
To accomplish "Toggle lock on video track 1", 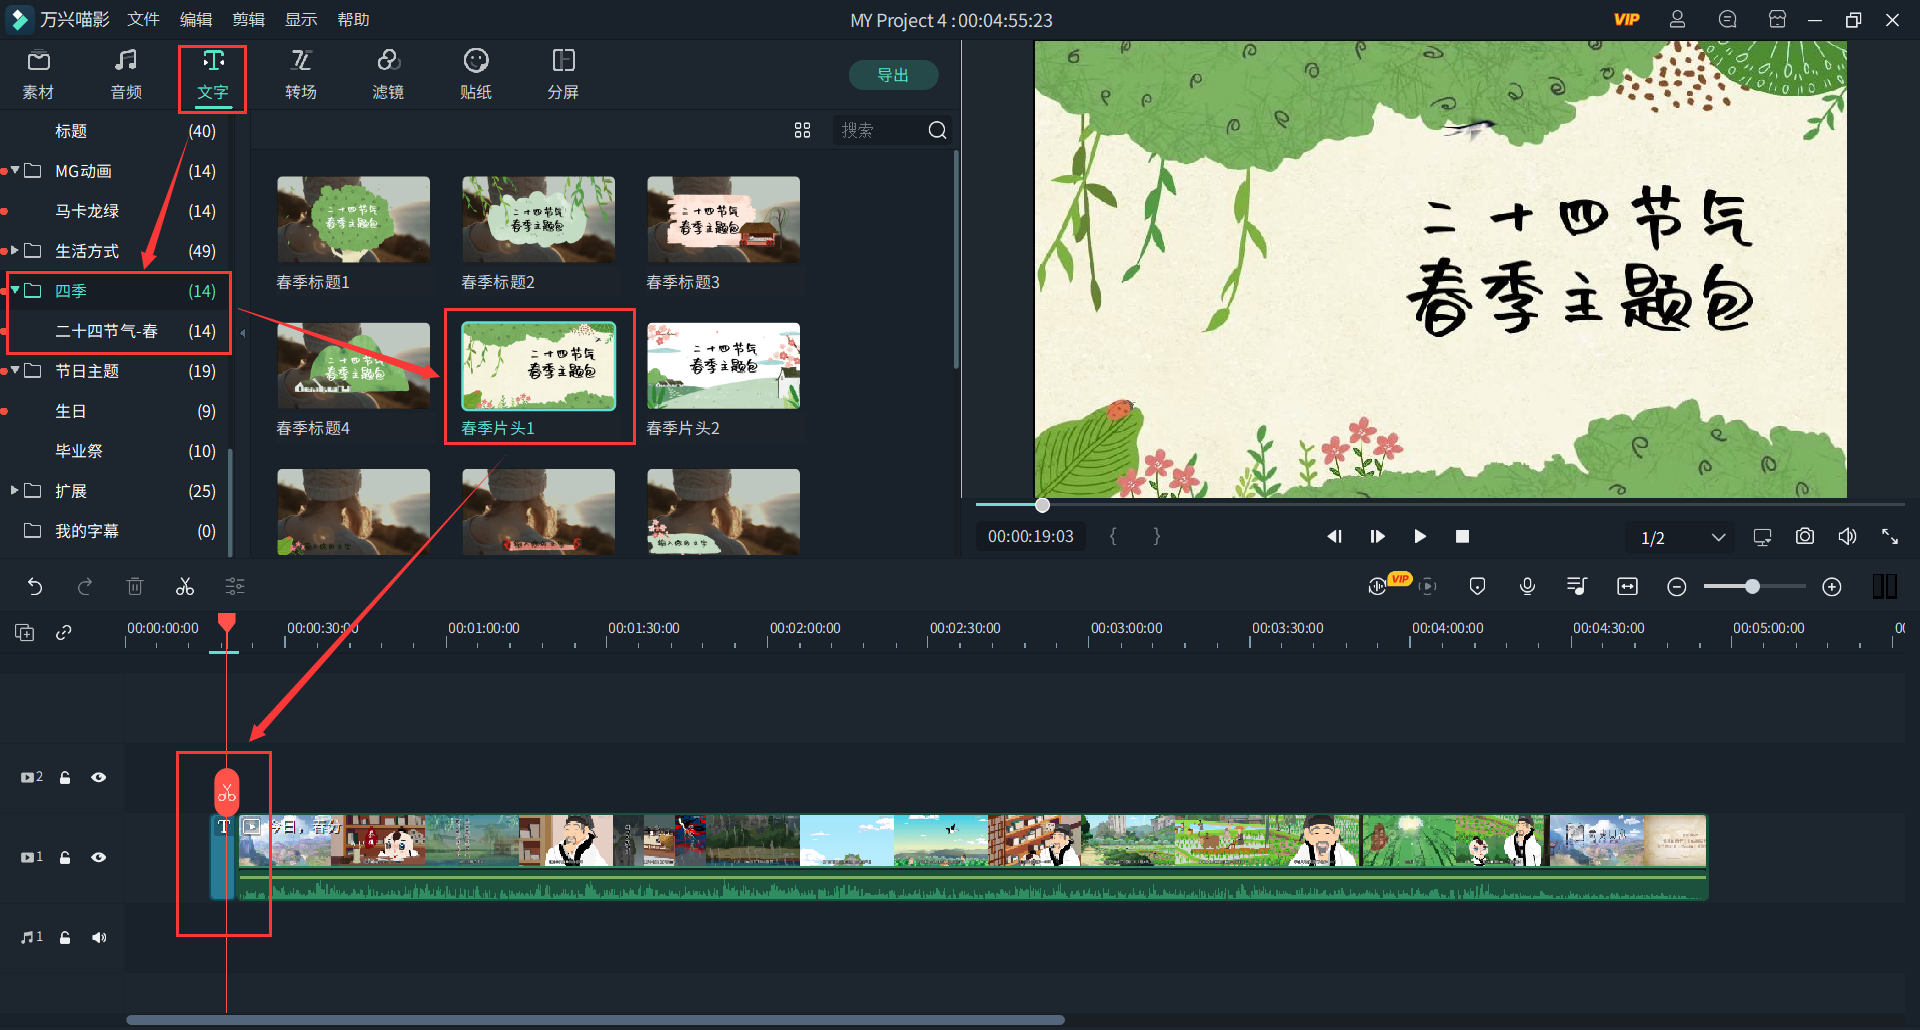I will 65,857.
